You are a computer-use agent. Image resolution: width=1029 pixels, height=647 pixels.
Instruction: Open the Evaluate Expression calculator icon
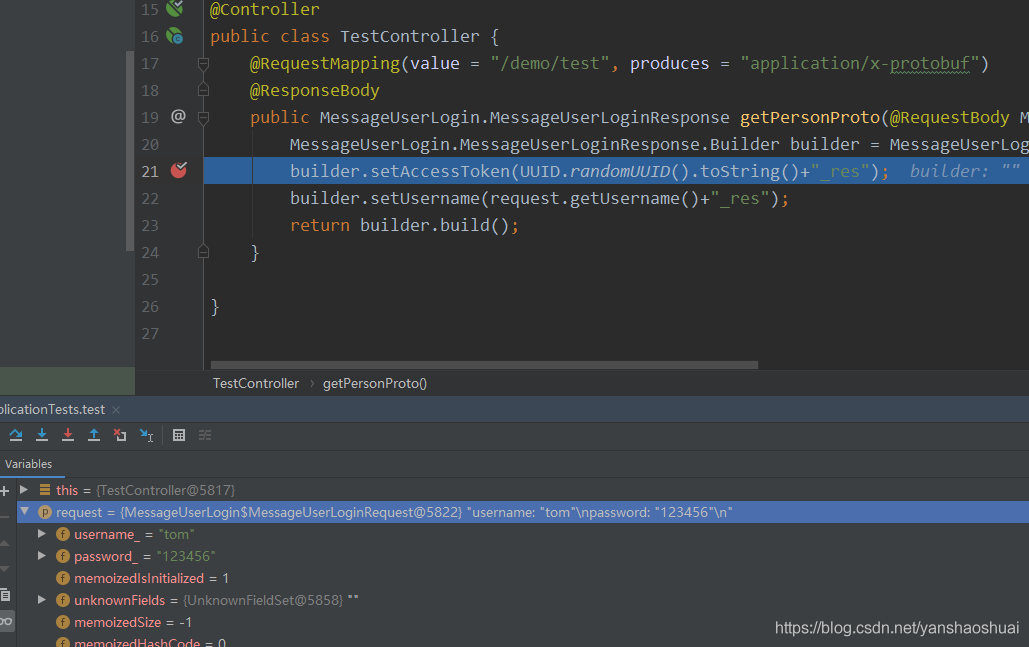click(x=179, y=435)
